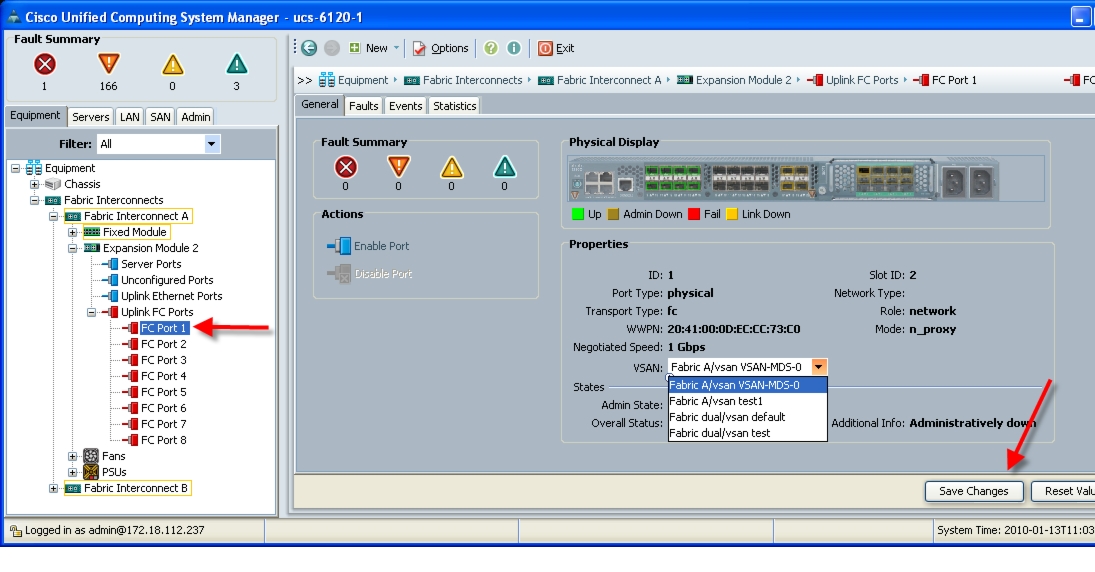The image size is (1095, 572).
Task: Click the green New plus icon
Action: 355,47
